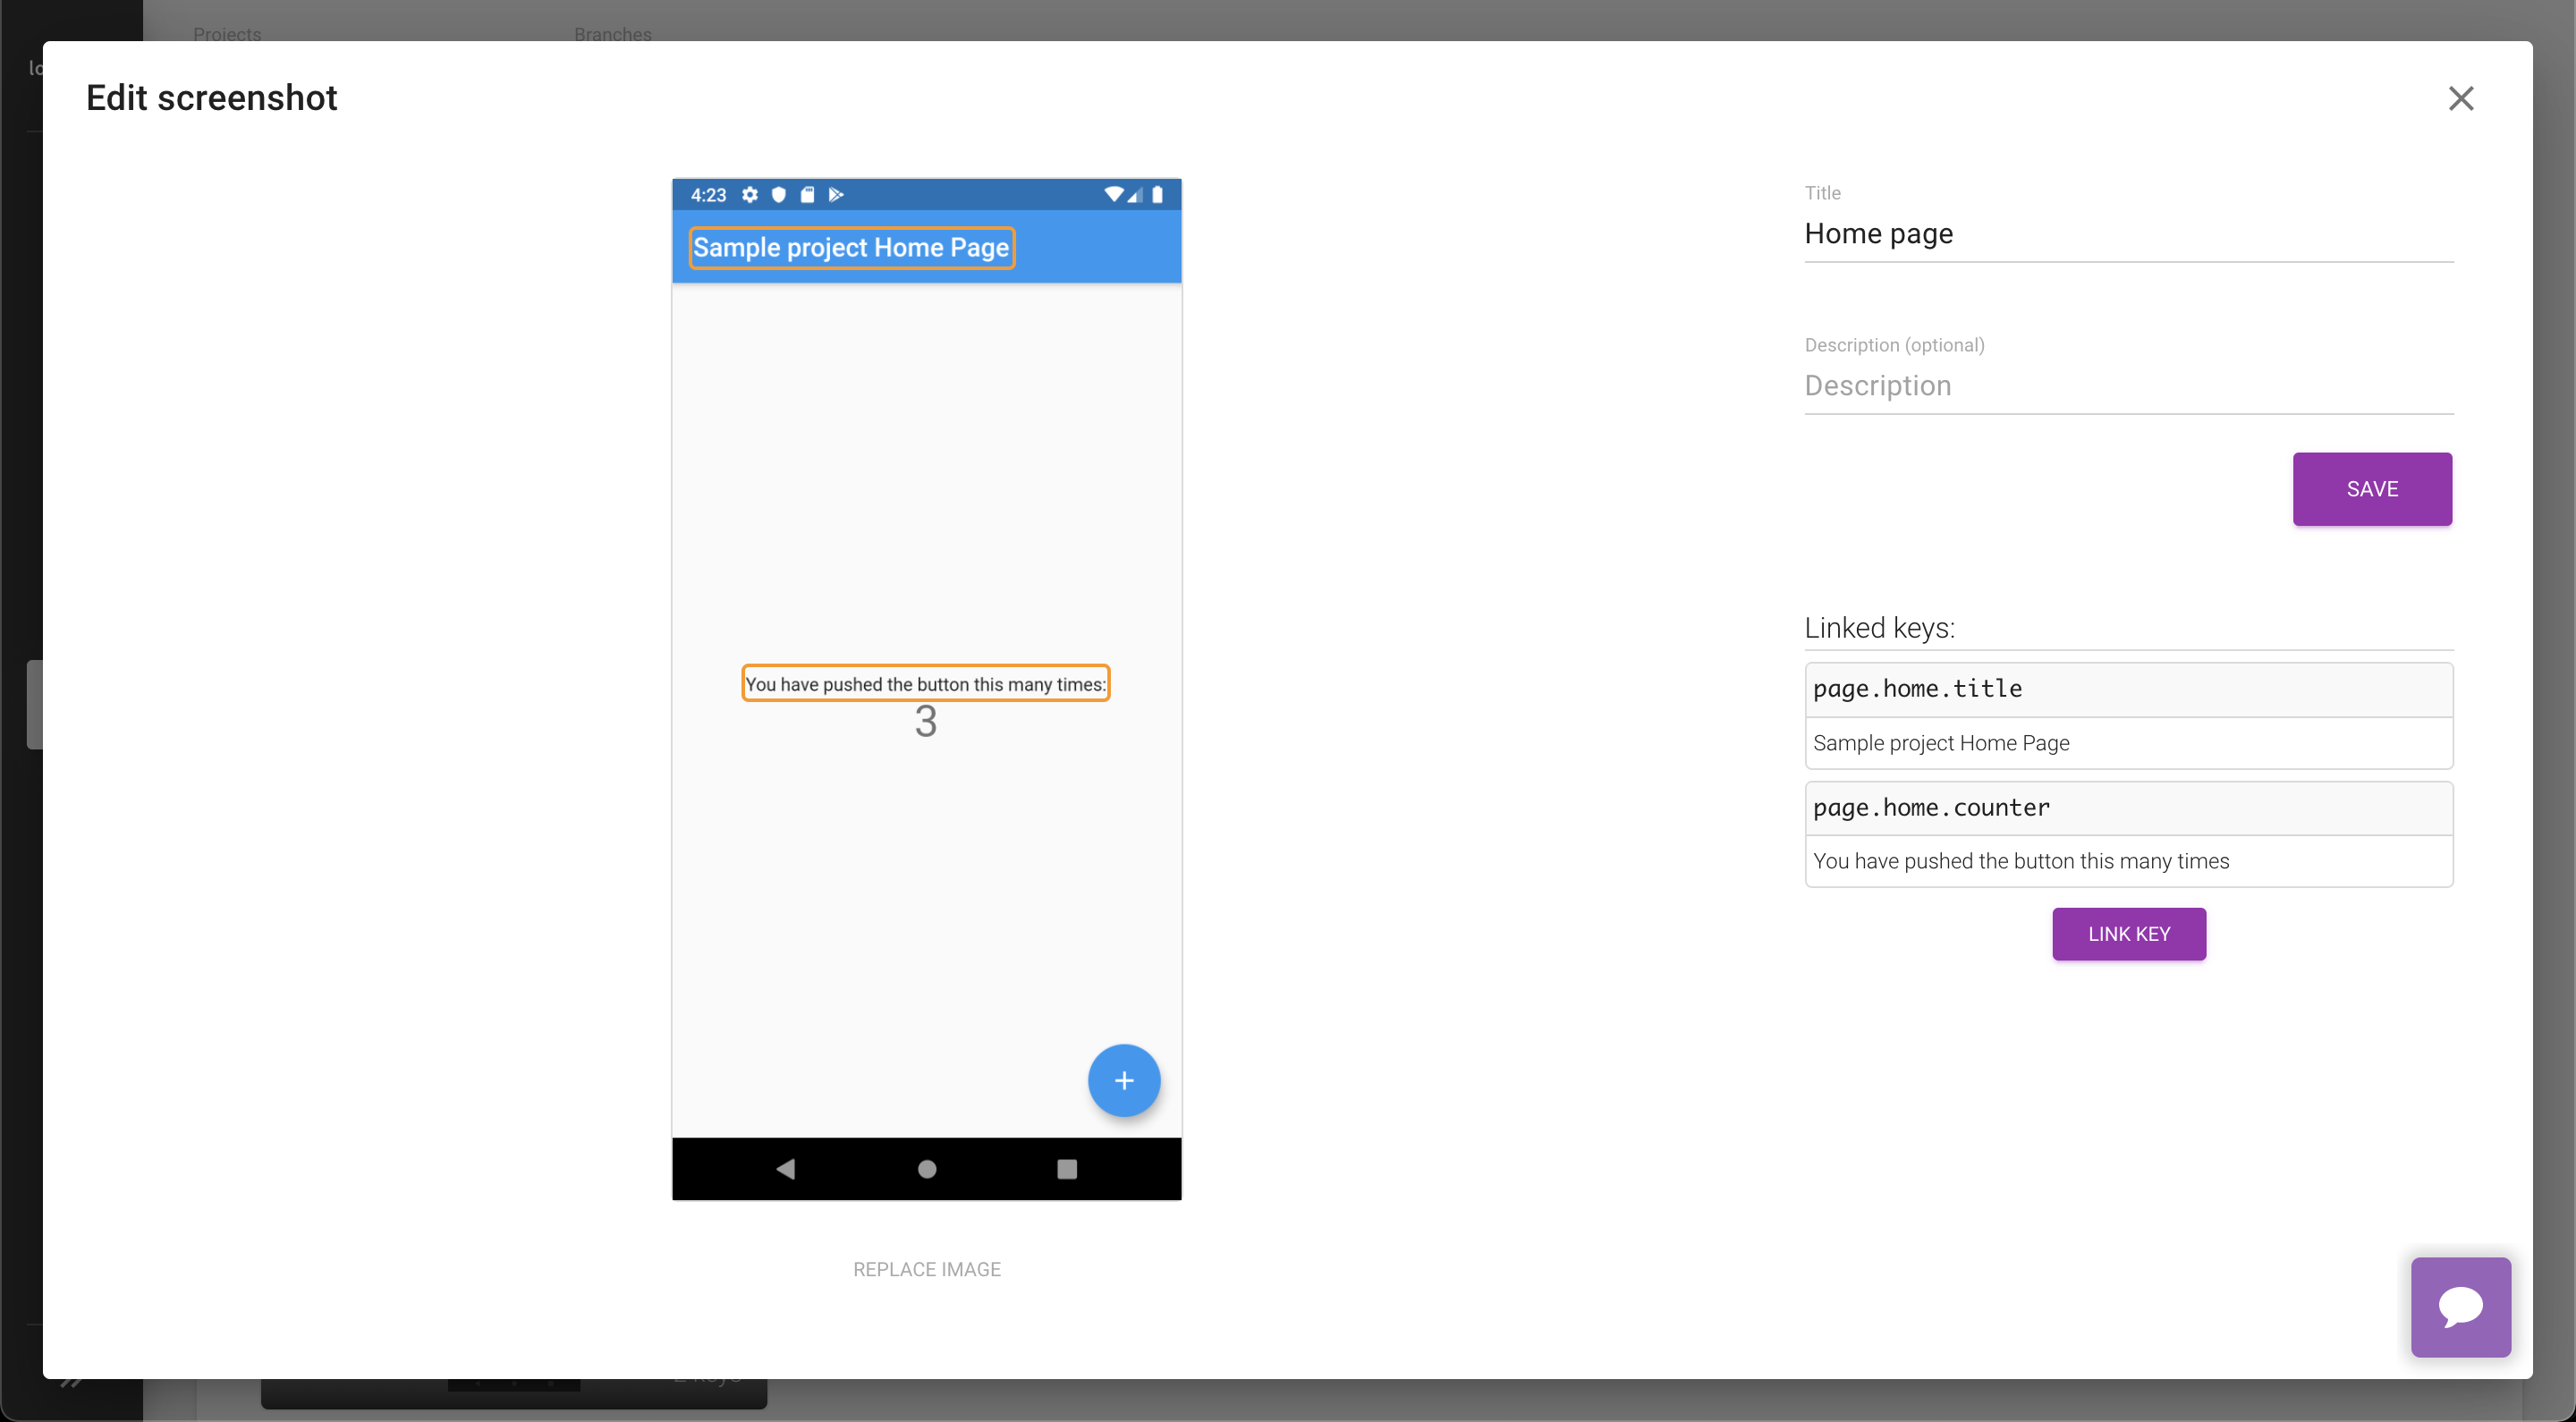Click the counter number 3 on screenshot

[x=926, y=722]
